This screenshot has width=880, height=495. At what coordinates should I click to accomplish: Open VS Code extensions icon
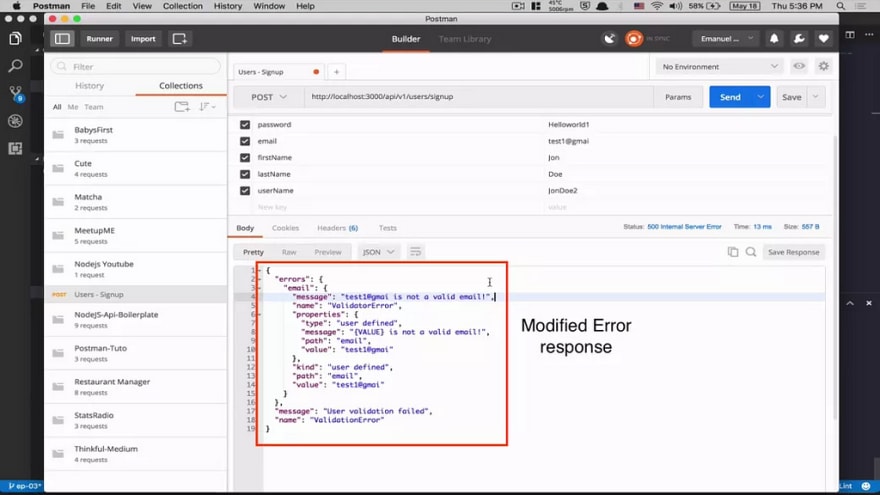pyautogui.click(x=15, y=148)
